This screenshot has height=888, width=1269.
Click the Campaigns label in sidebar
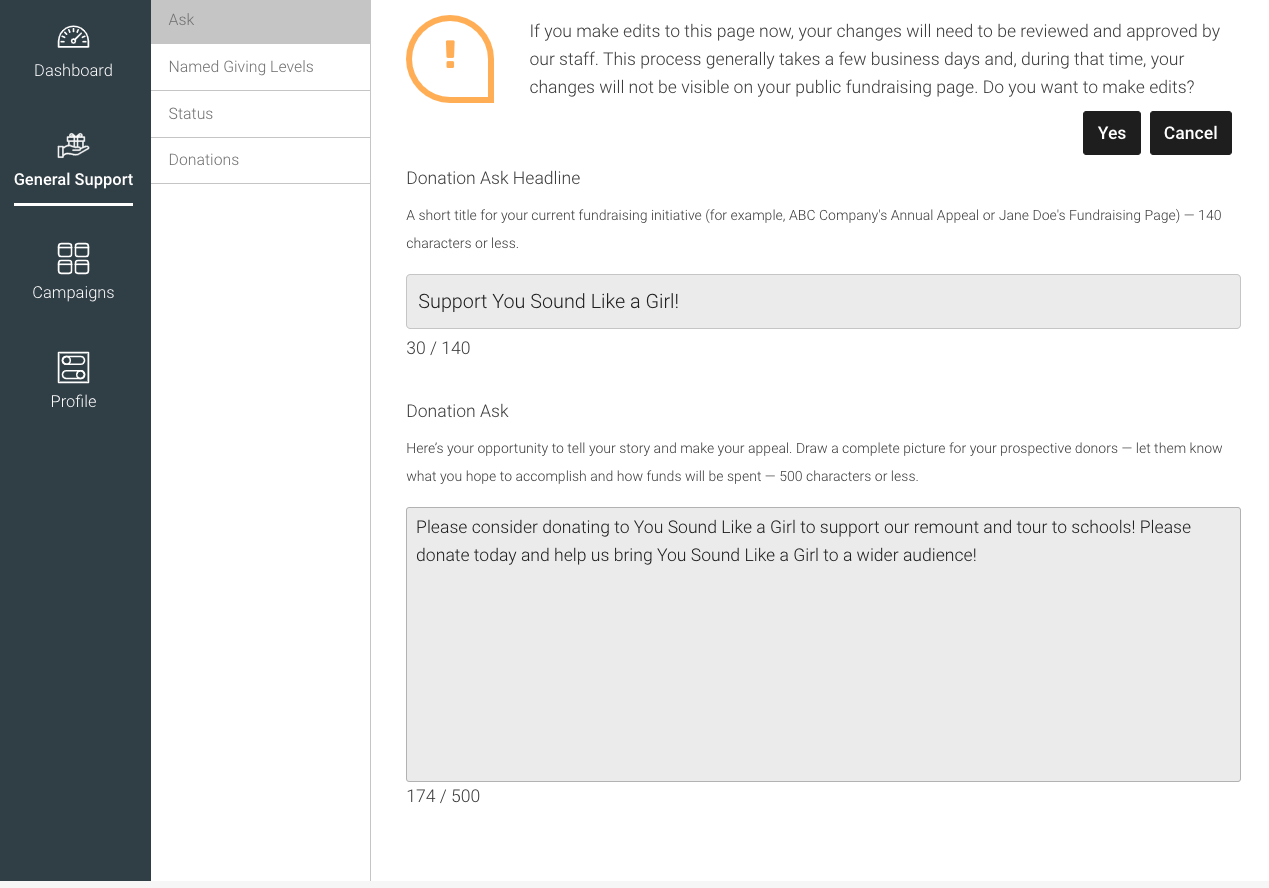73,293
